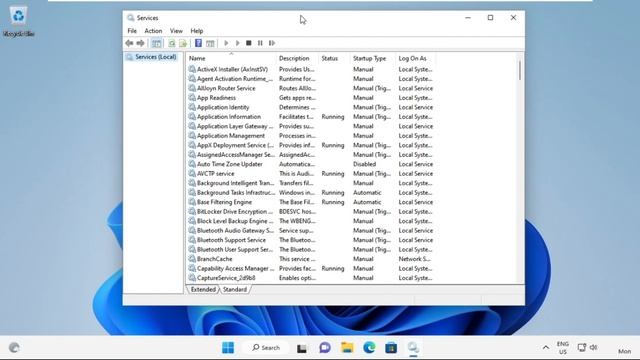Image resolution: width=640 pixels, height=360 pixels.
Task: Open the Help toolbar icon
Action: tap(198, 43)
